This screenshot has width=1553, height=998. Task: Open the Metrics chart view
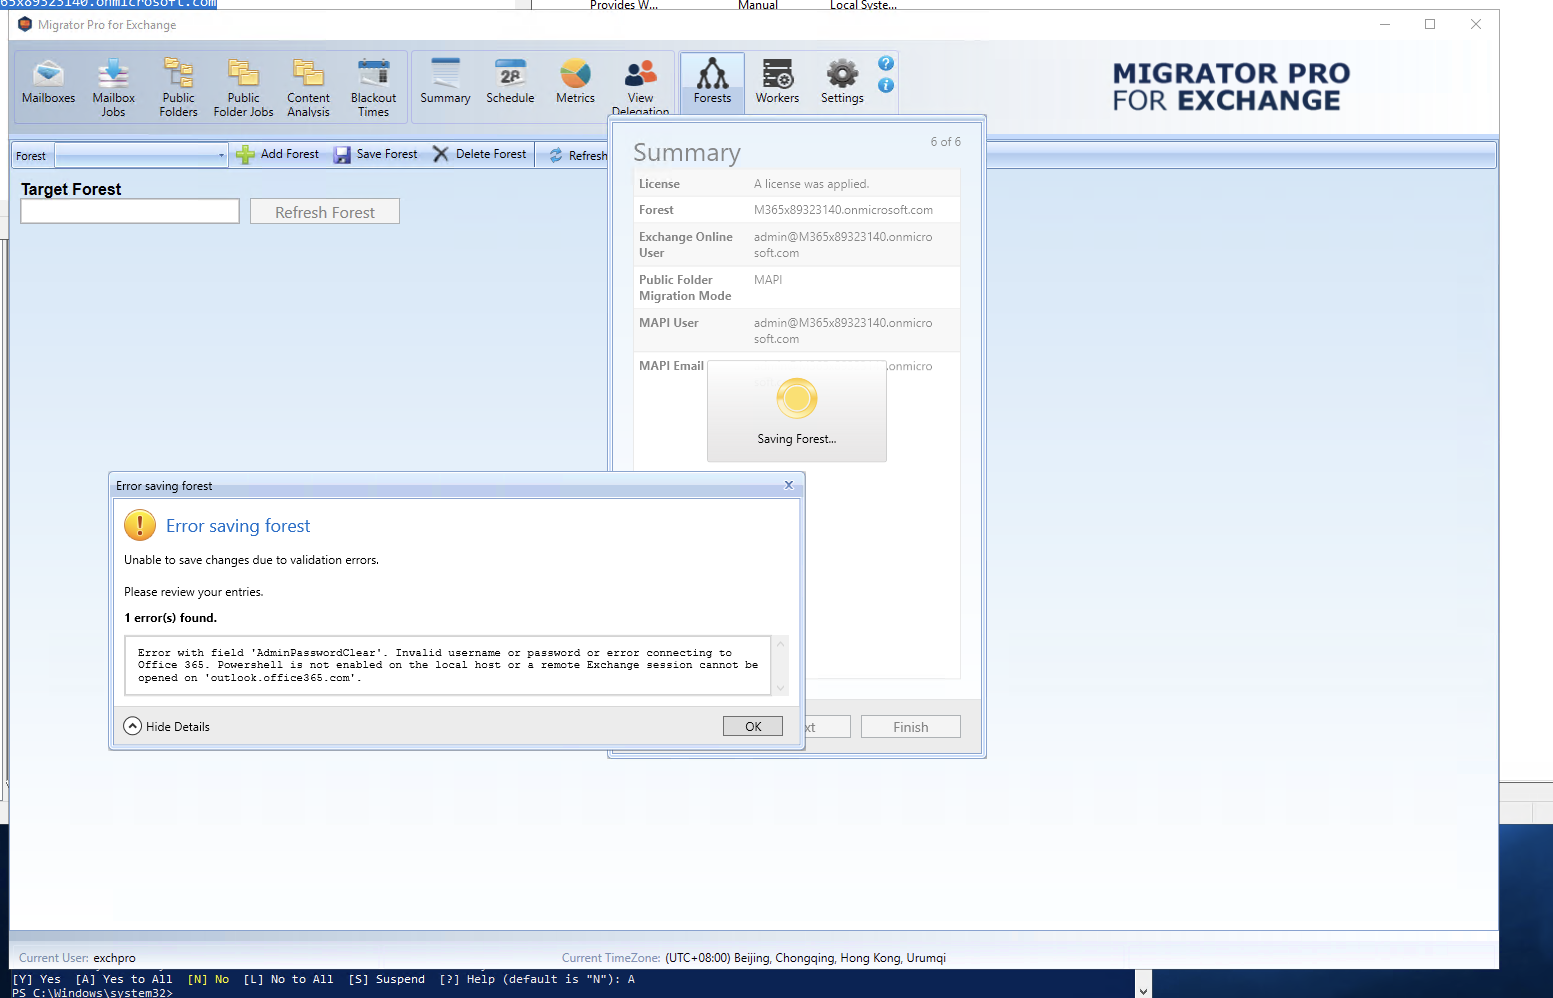tap(575, 83)
